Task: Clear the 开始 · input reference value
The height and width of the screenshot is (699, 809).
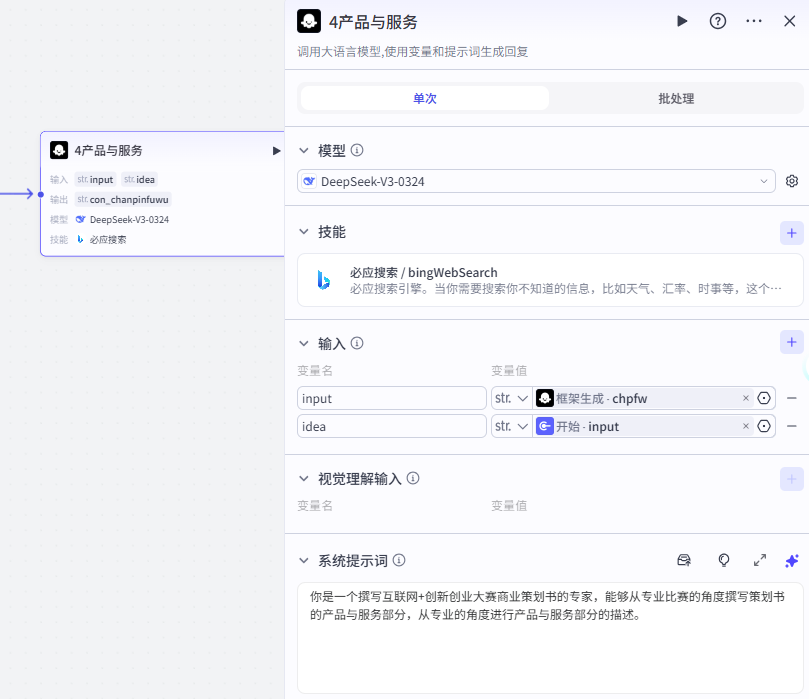Action: 746,426
